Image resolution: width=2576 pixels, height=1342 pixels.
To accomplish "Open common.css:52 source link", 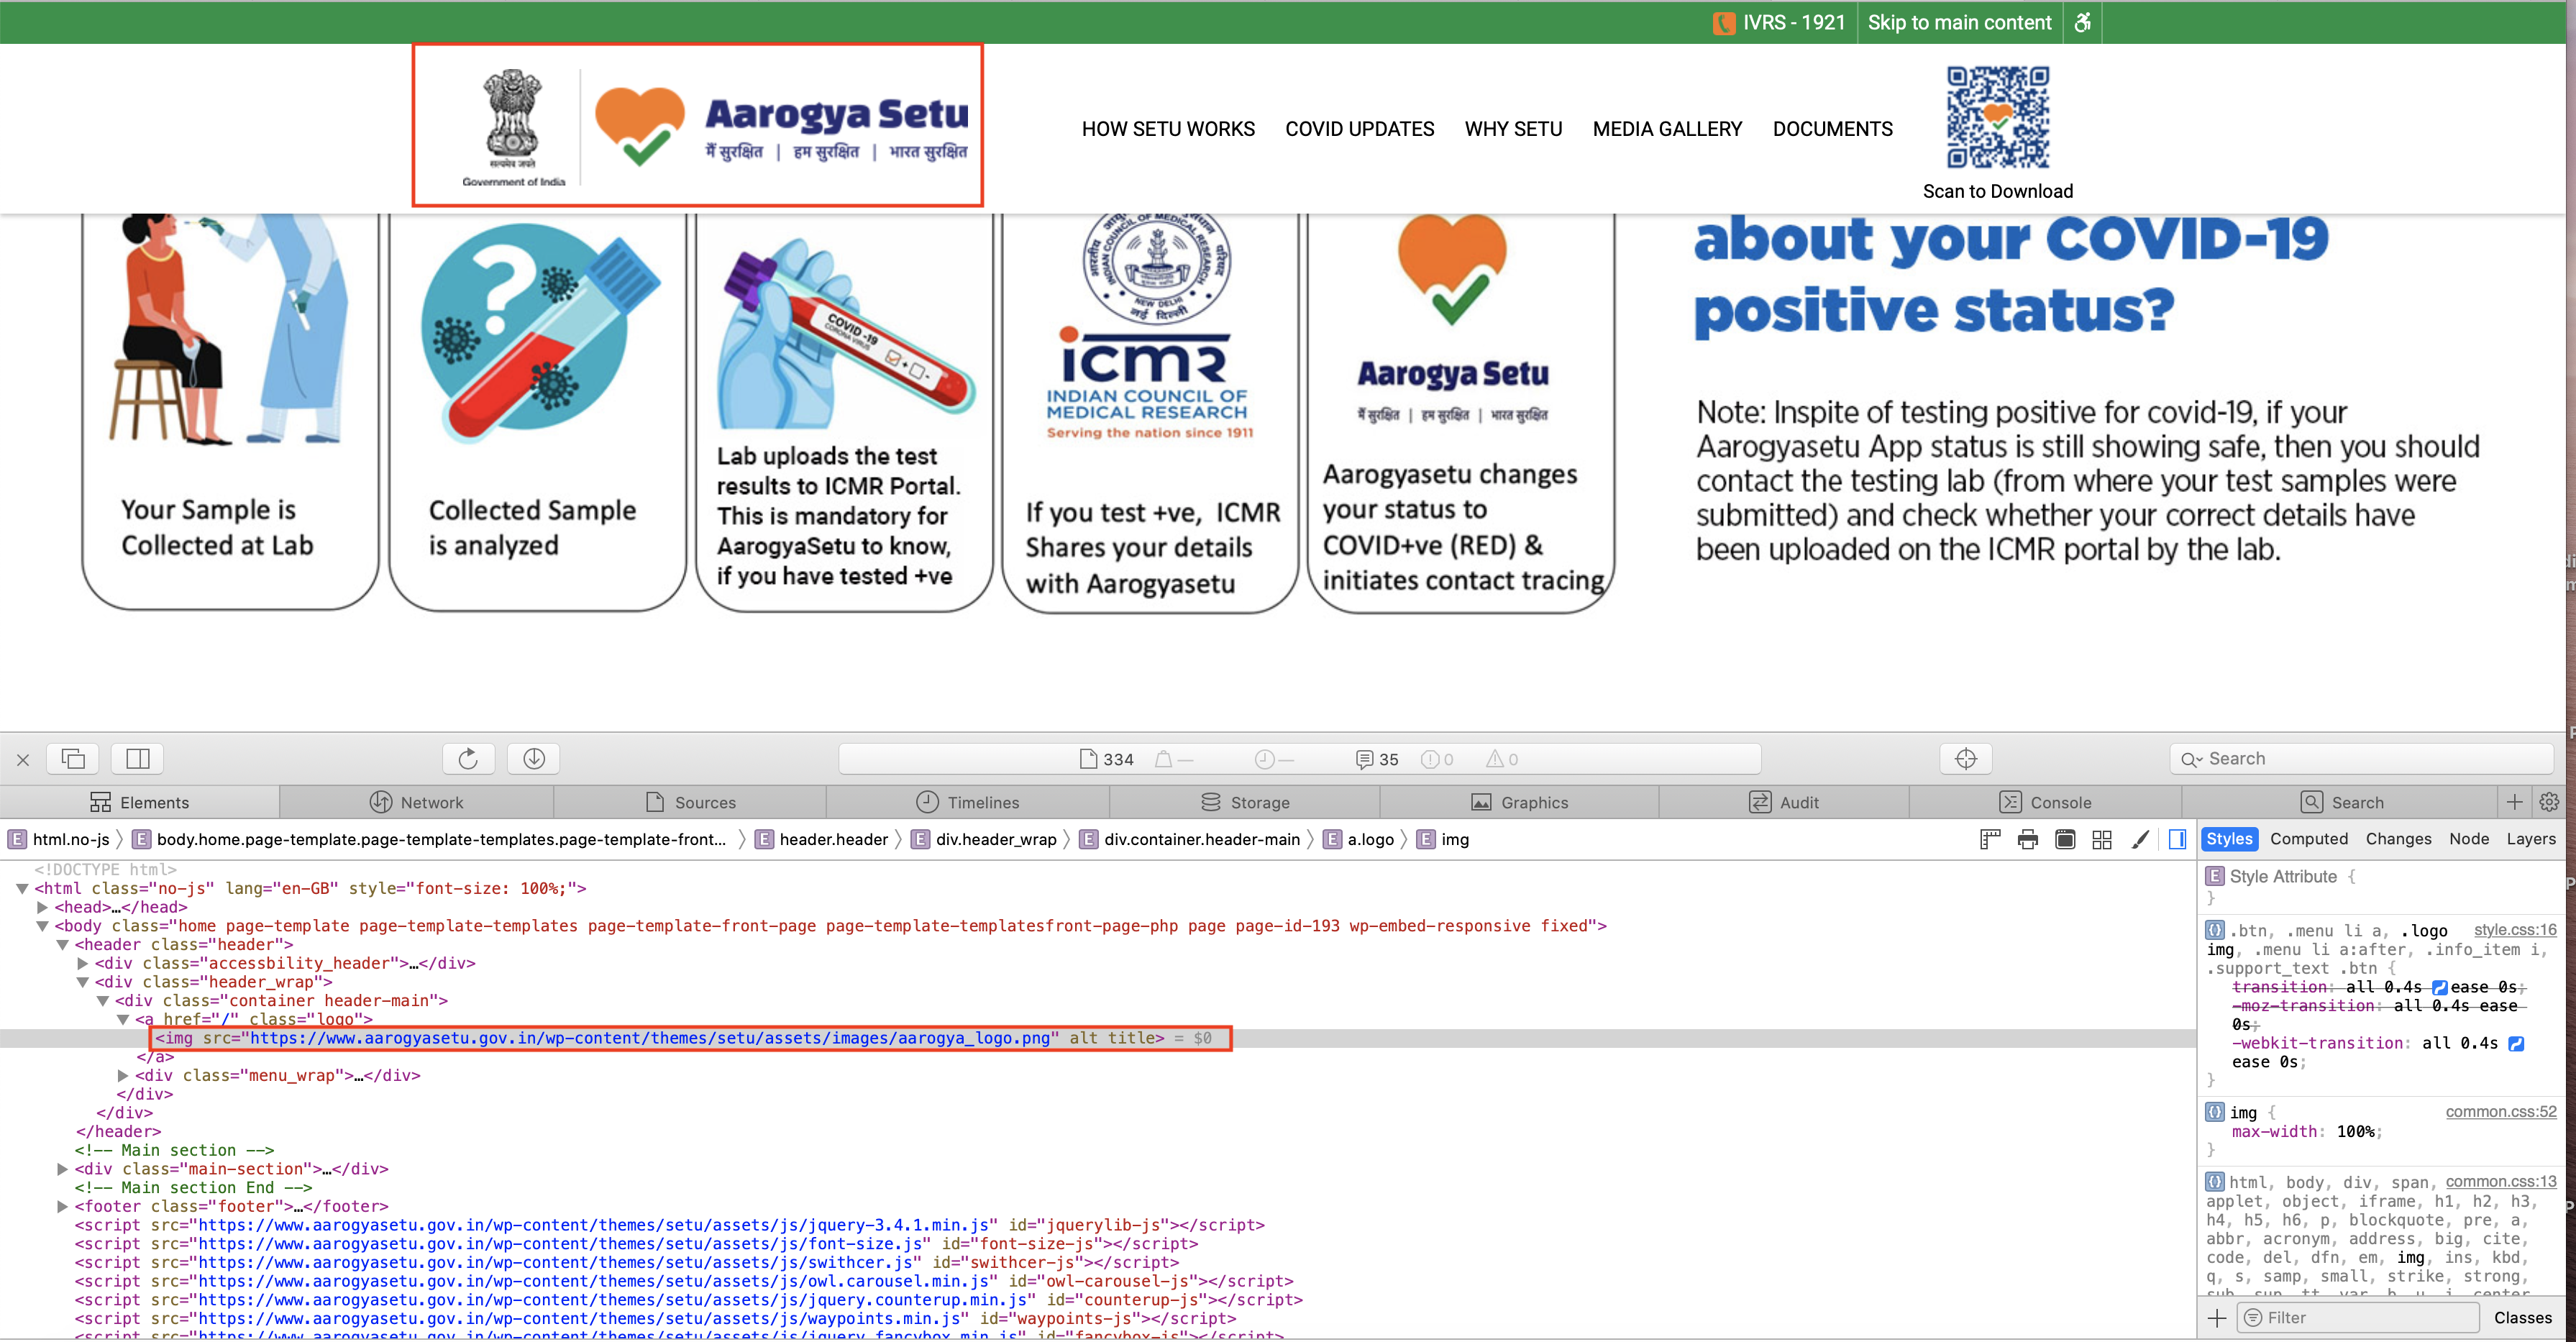I will (2500, 1112).
